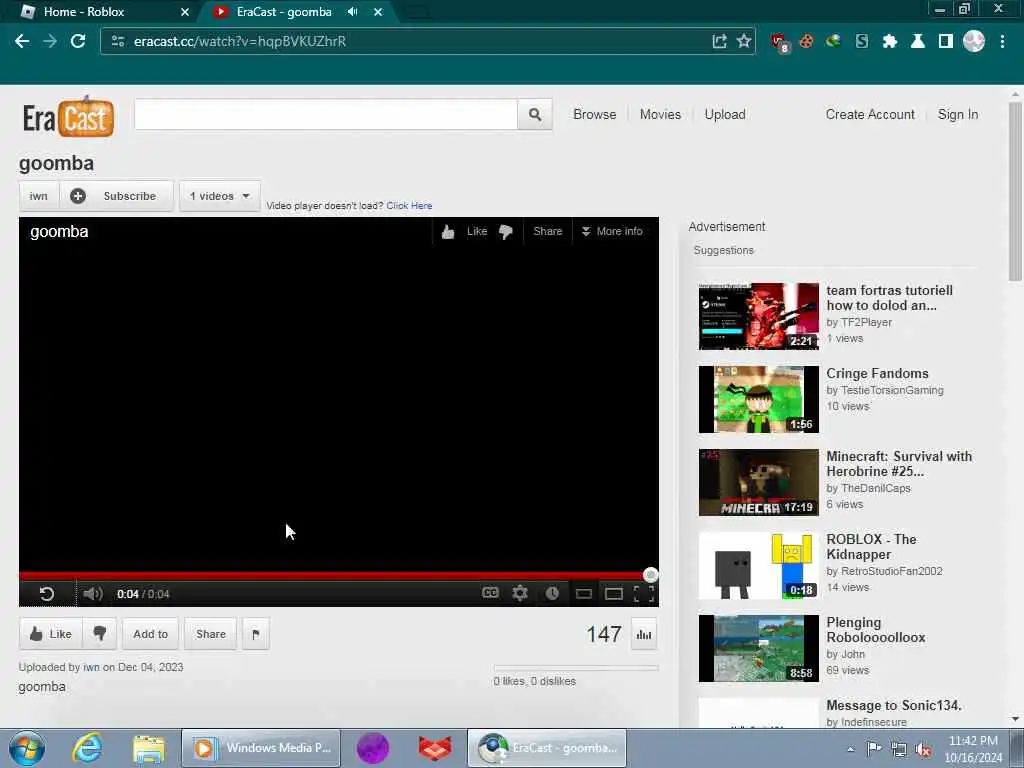
Task: Expand More info in the player overlay
Action: 612,231
